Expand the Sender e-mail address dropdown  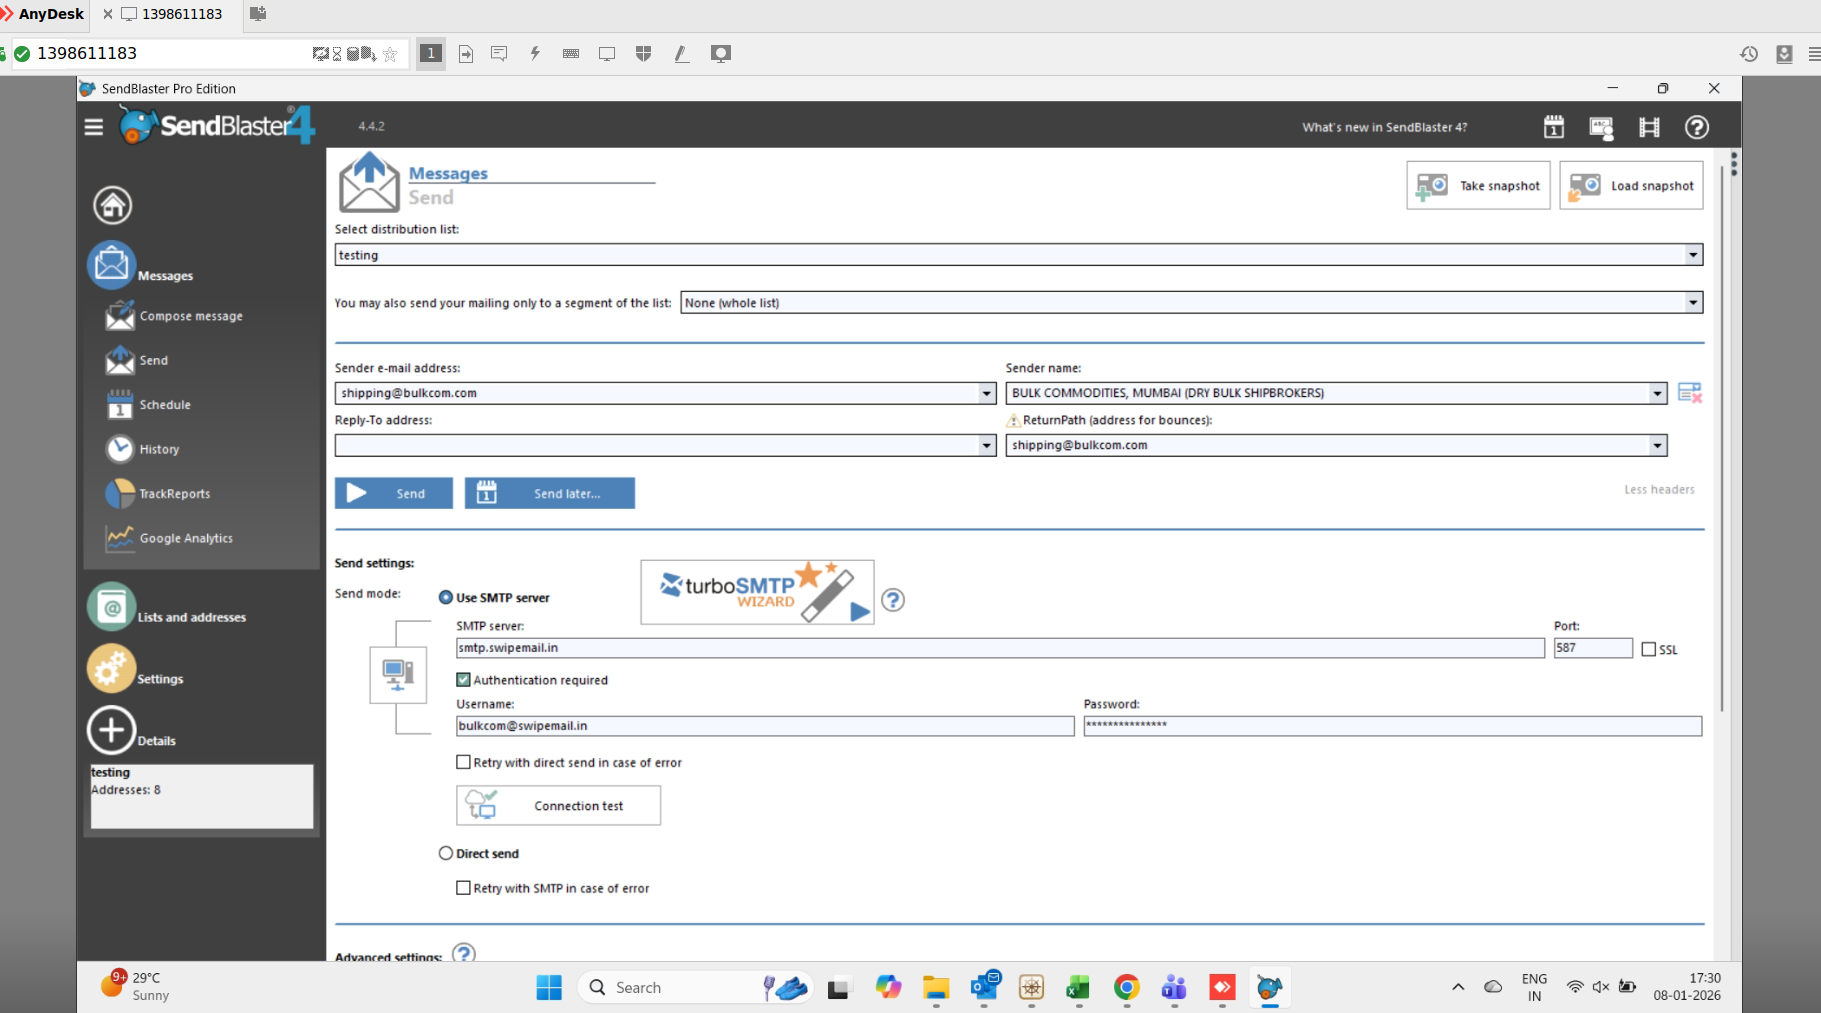pos(986,393)
